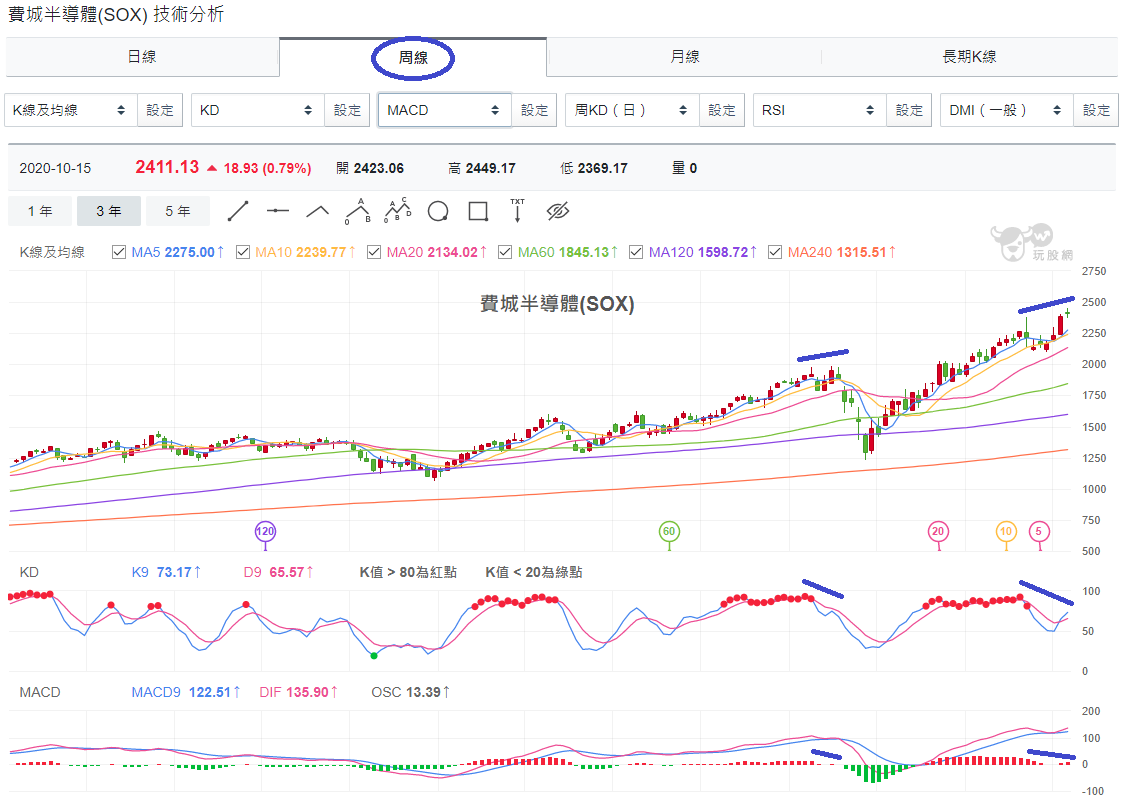Switch to the 日線 tab
1139x803 pixels.
point(142,57)
